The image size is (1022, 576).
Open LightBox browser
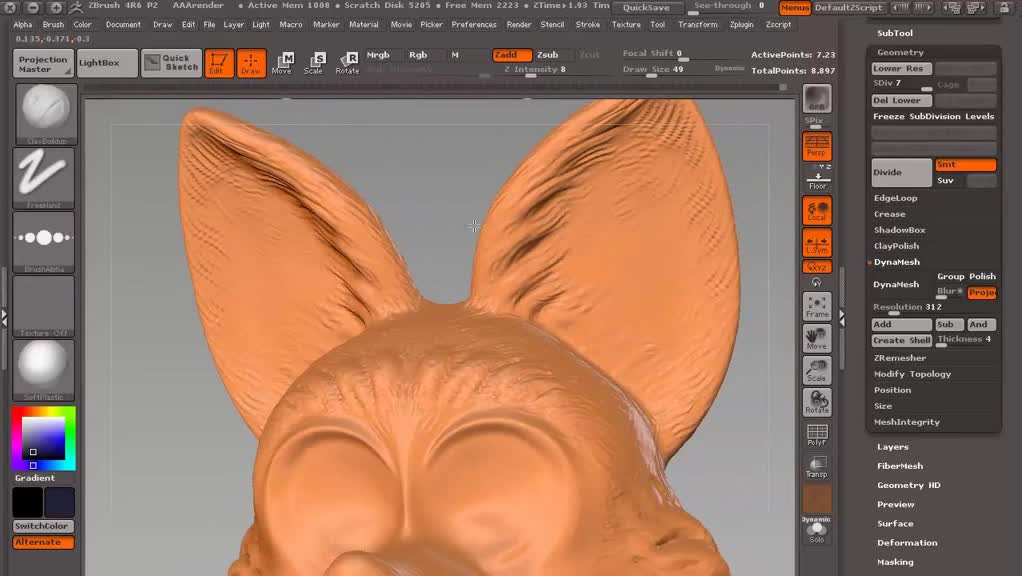point(107,63)
